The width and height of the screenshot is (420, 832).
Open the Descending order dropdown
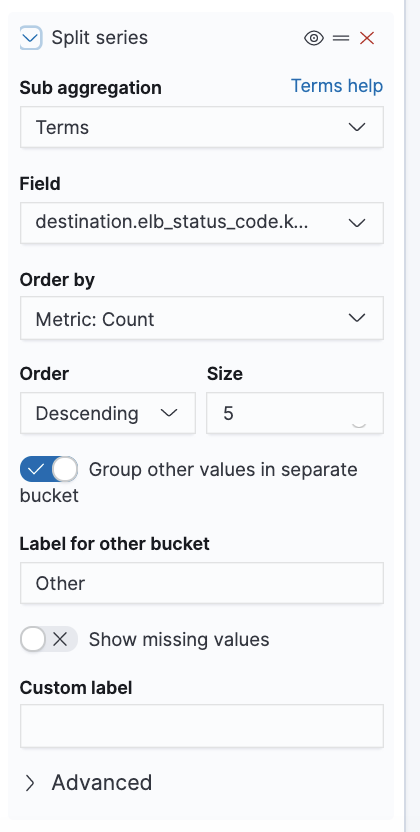click(108, 413)
